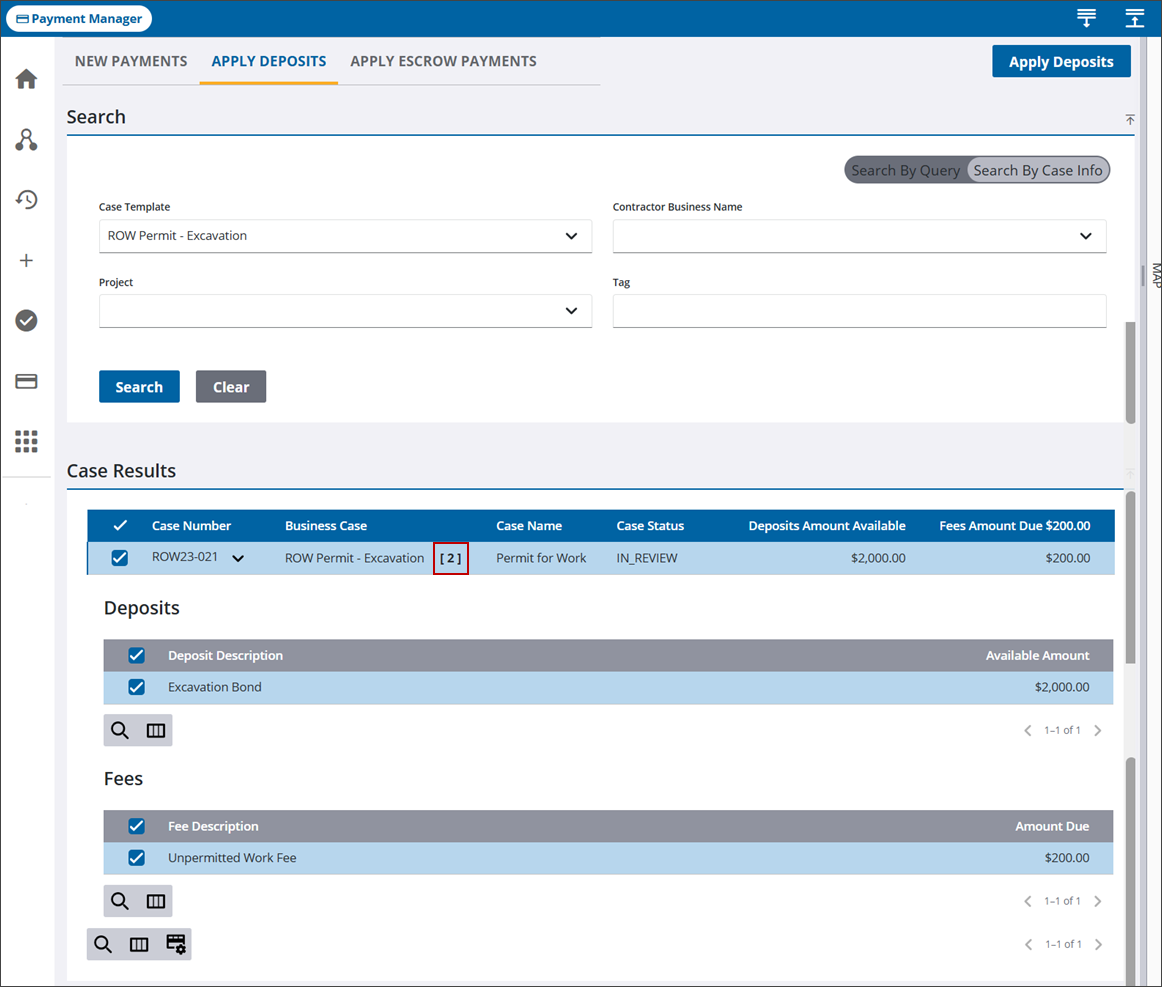The image size is (1162, 987).
Task: Expand the ROW23-021 case number chevron
Action: pos(238,559)
